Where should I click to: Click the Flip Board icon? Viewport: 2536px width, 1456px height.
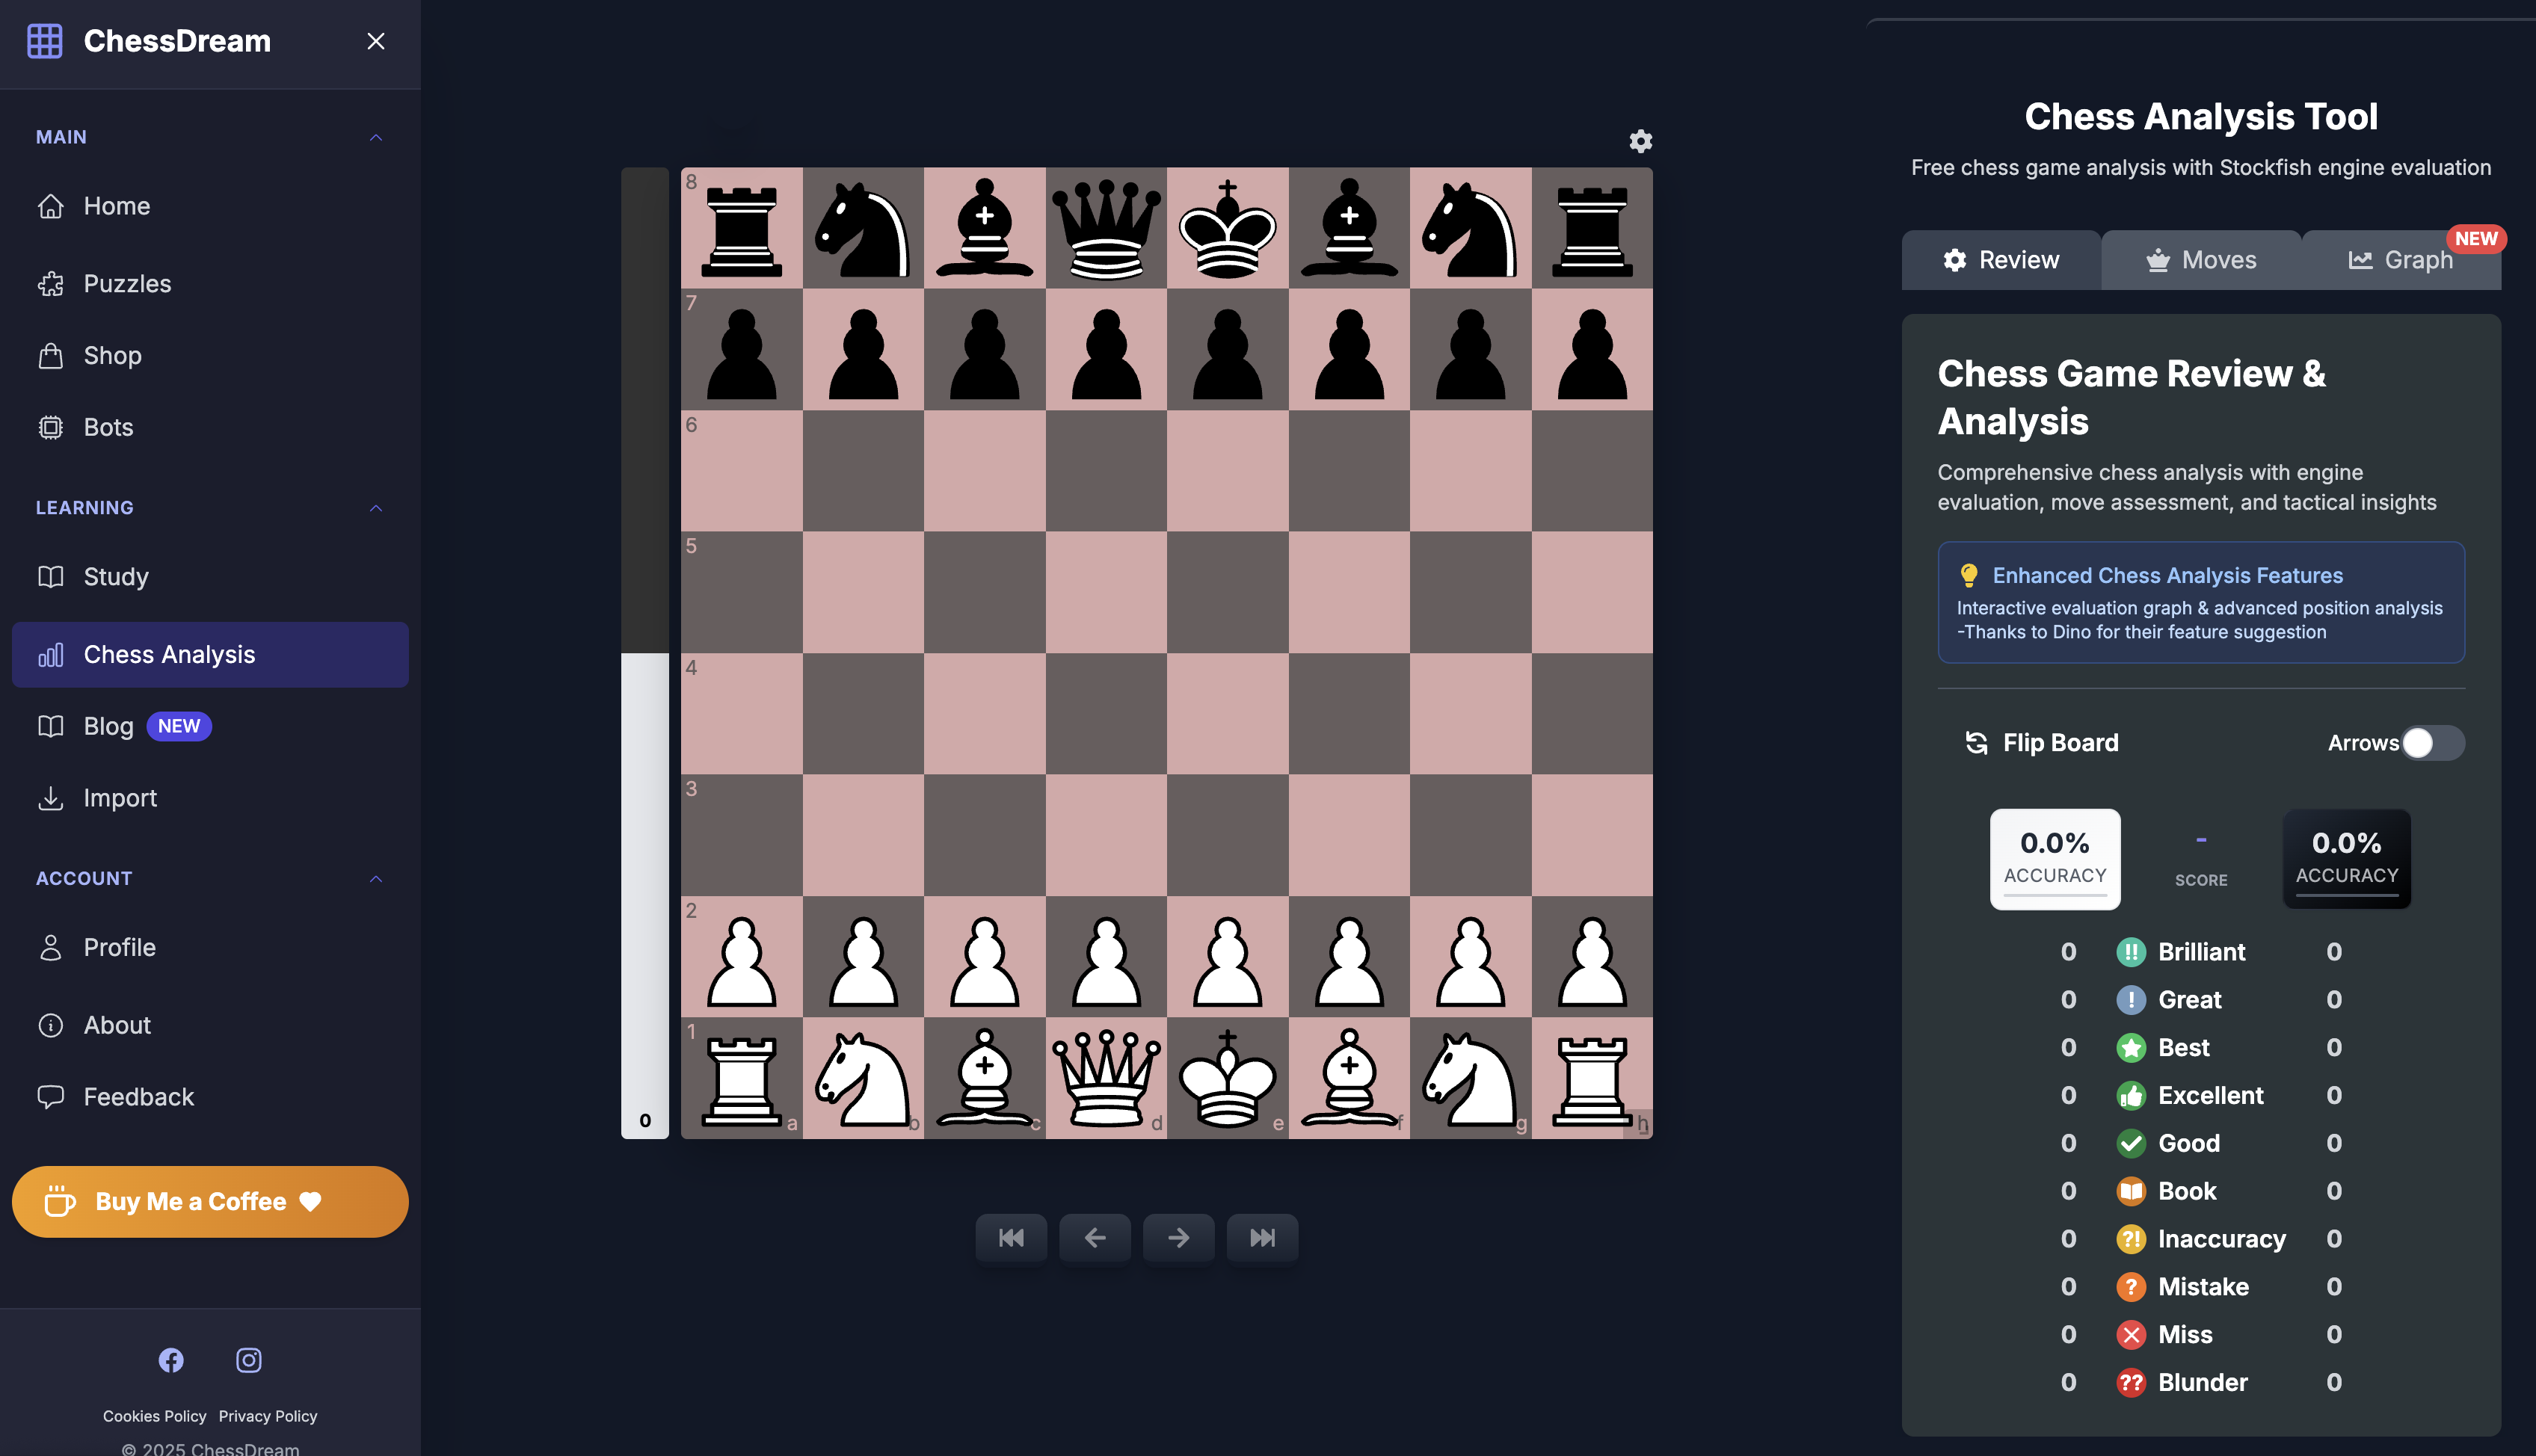[x=1976, y=743]
